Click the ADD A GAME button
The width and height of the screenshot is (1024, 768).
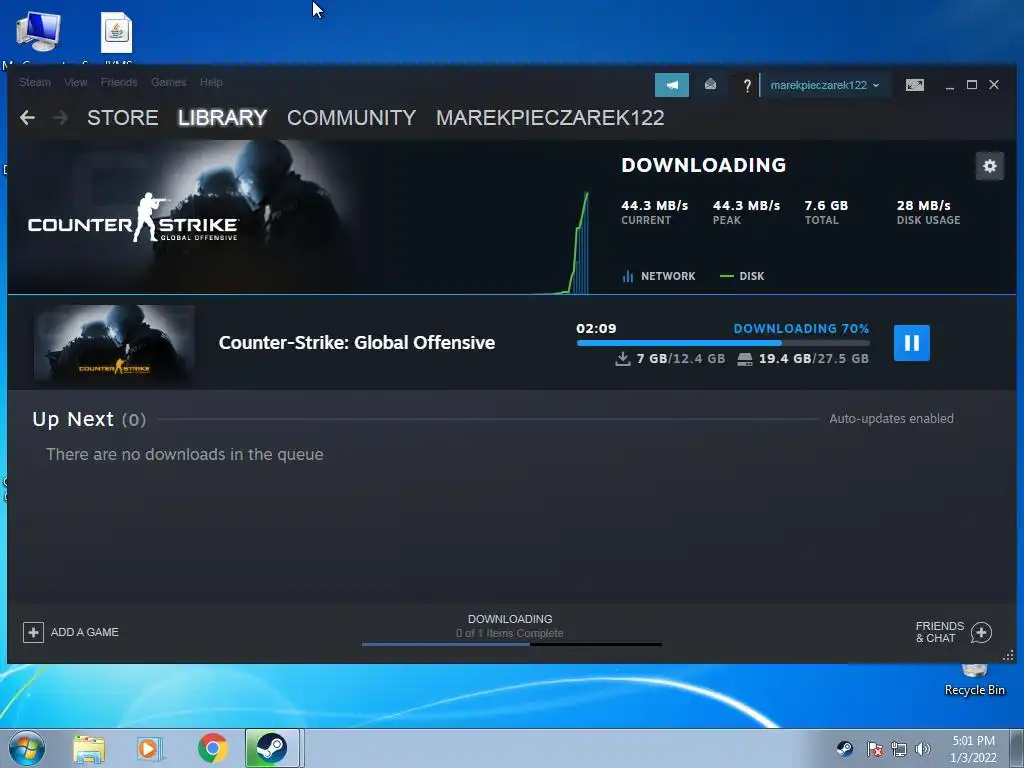pyautogui.click(x=71, y=632)
